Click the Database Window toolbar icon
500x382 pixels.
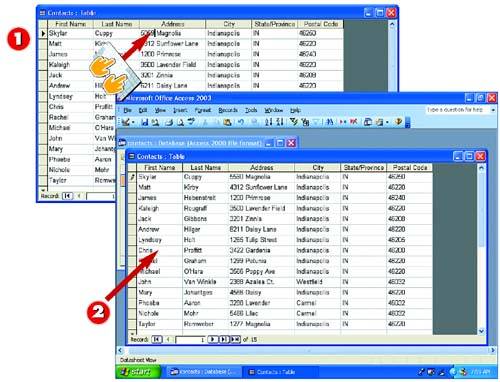tap(367, 122)
